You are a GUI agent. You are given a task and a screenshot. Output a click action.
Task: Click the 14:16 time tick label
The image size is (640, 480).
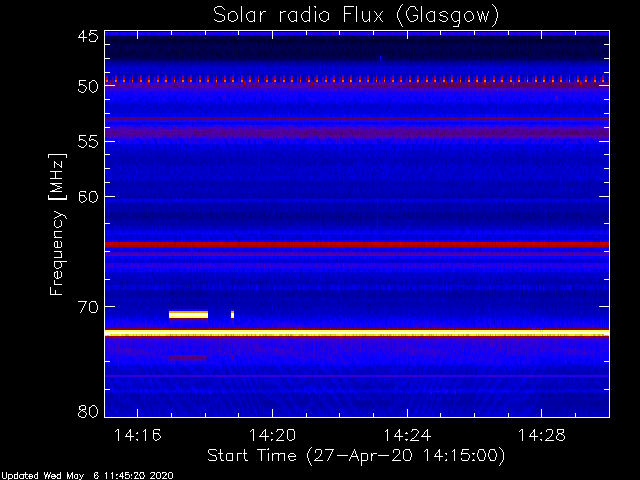pos(138,435)
